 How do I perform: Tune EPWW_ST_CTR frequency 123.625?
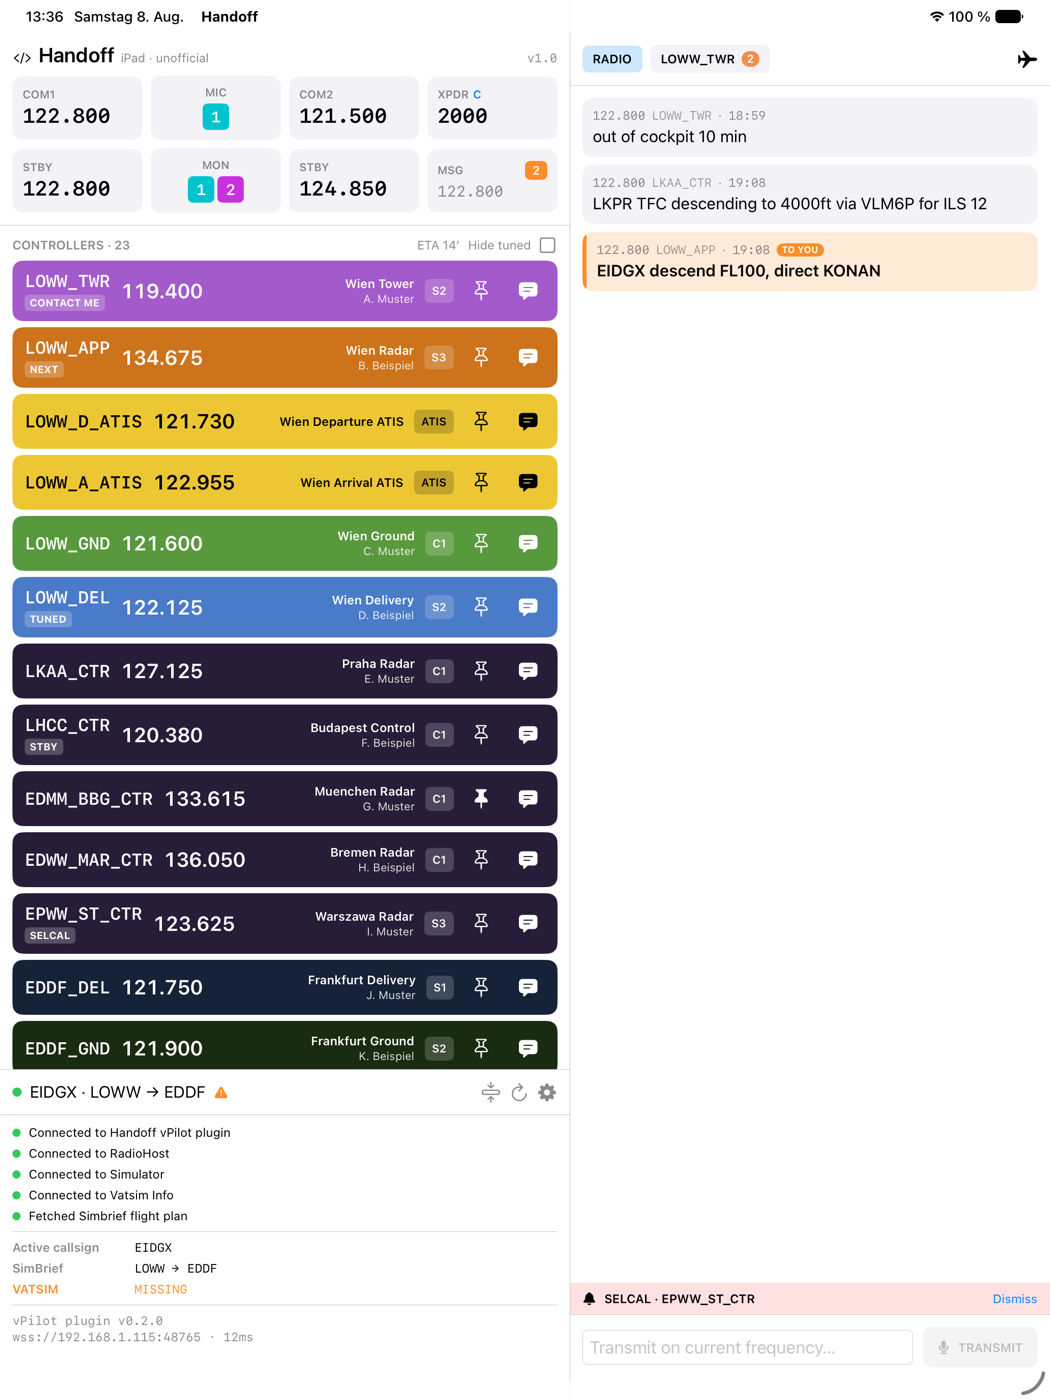tap(194, 924)
